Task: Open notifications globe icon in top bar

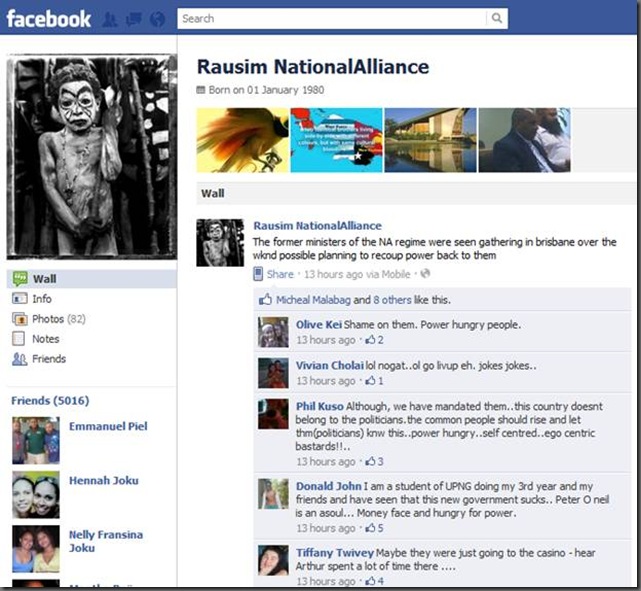Action: [157, 19]
